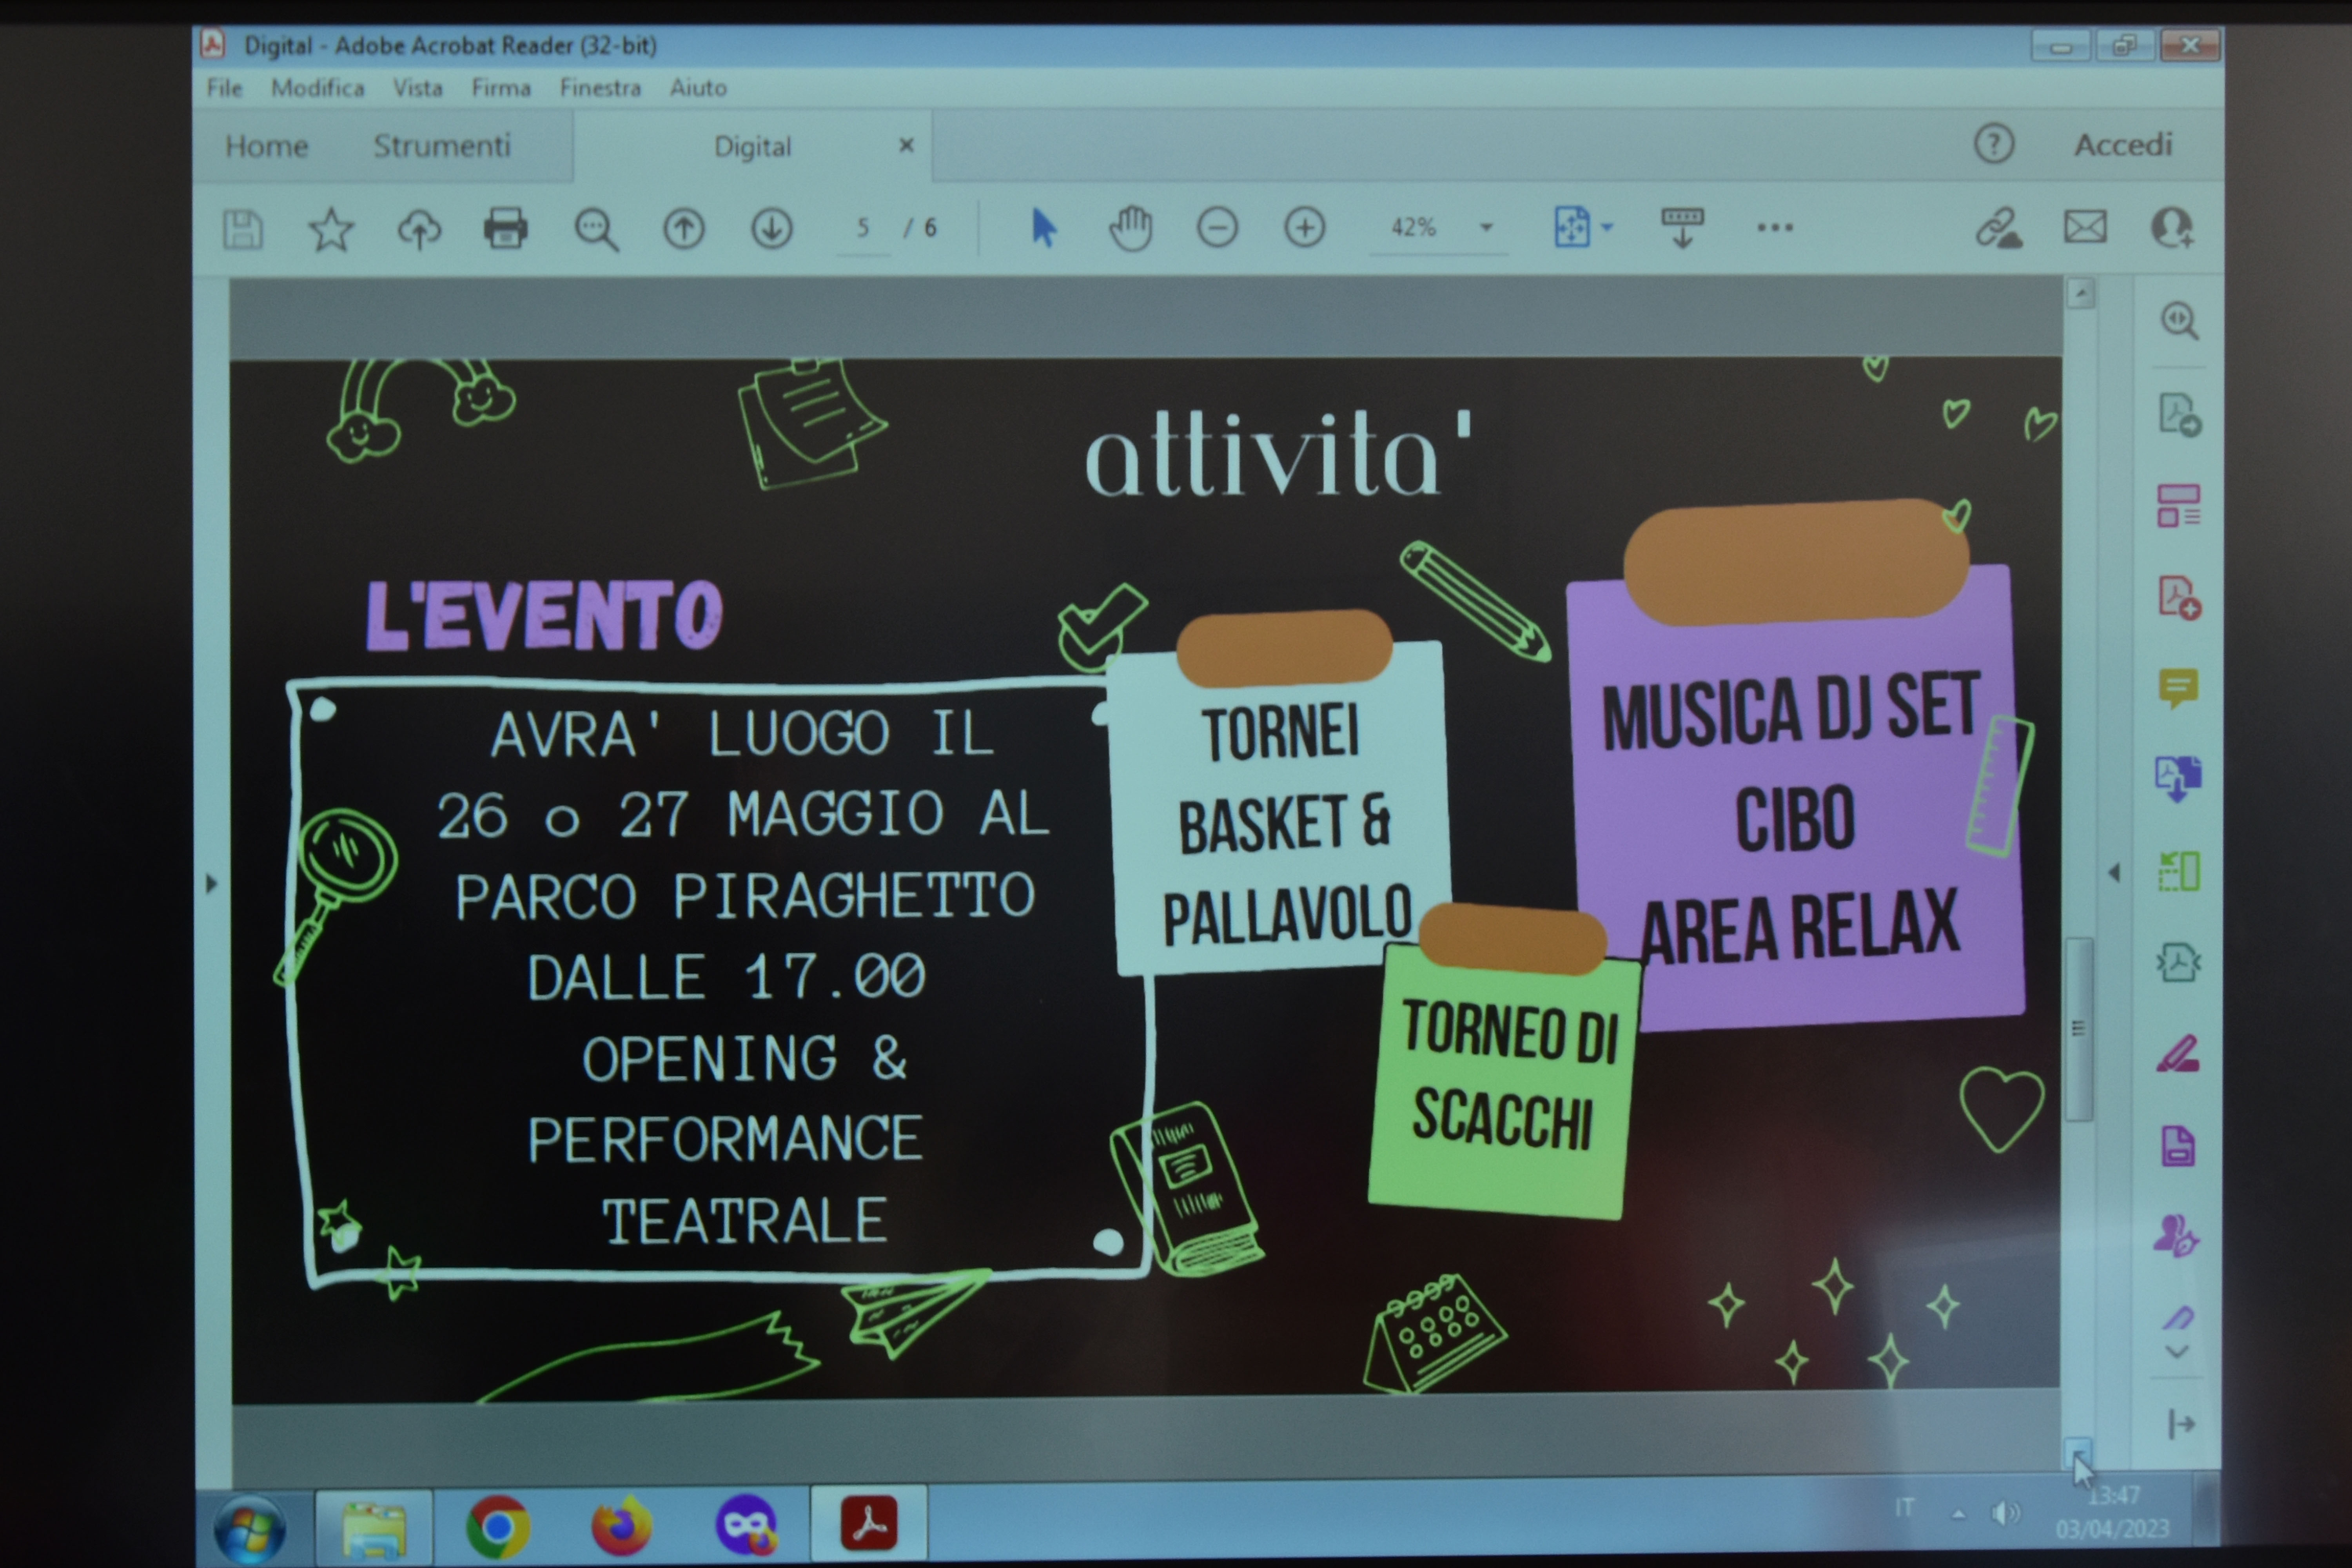The height and width of the screenshot is (1568, 2352).
Task: Open the File menu
Action: click(224, 88)
